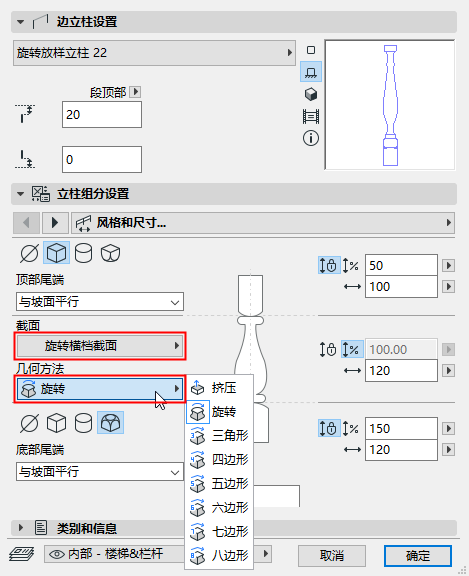469x576 pixels.
Task: Click the side post settings panel icon
Action: 40,22
